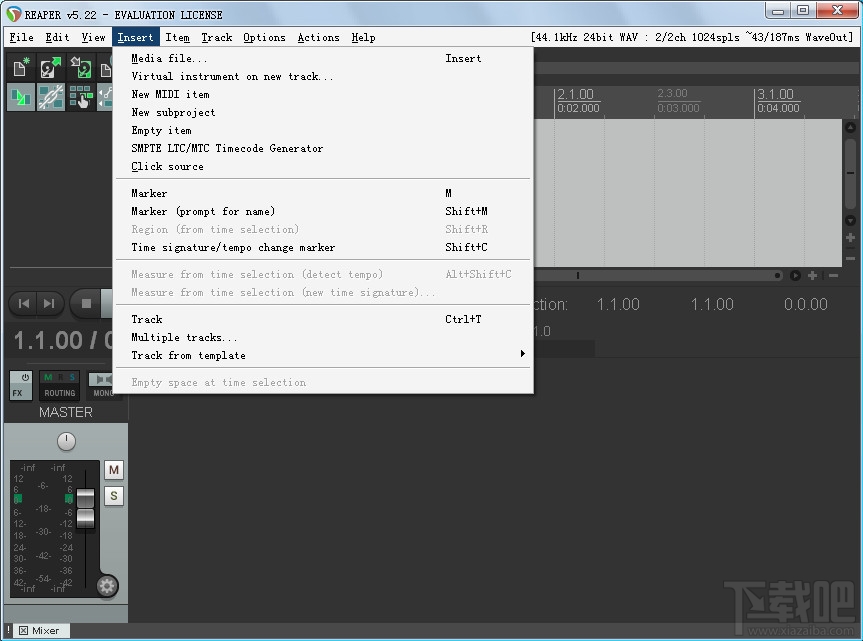The height and width of the screenshot is (641, 863).
Task: Choose Empty item menu entry
Action: click(x=323, y=130)
